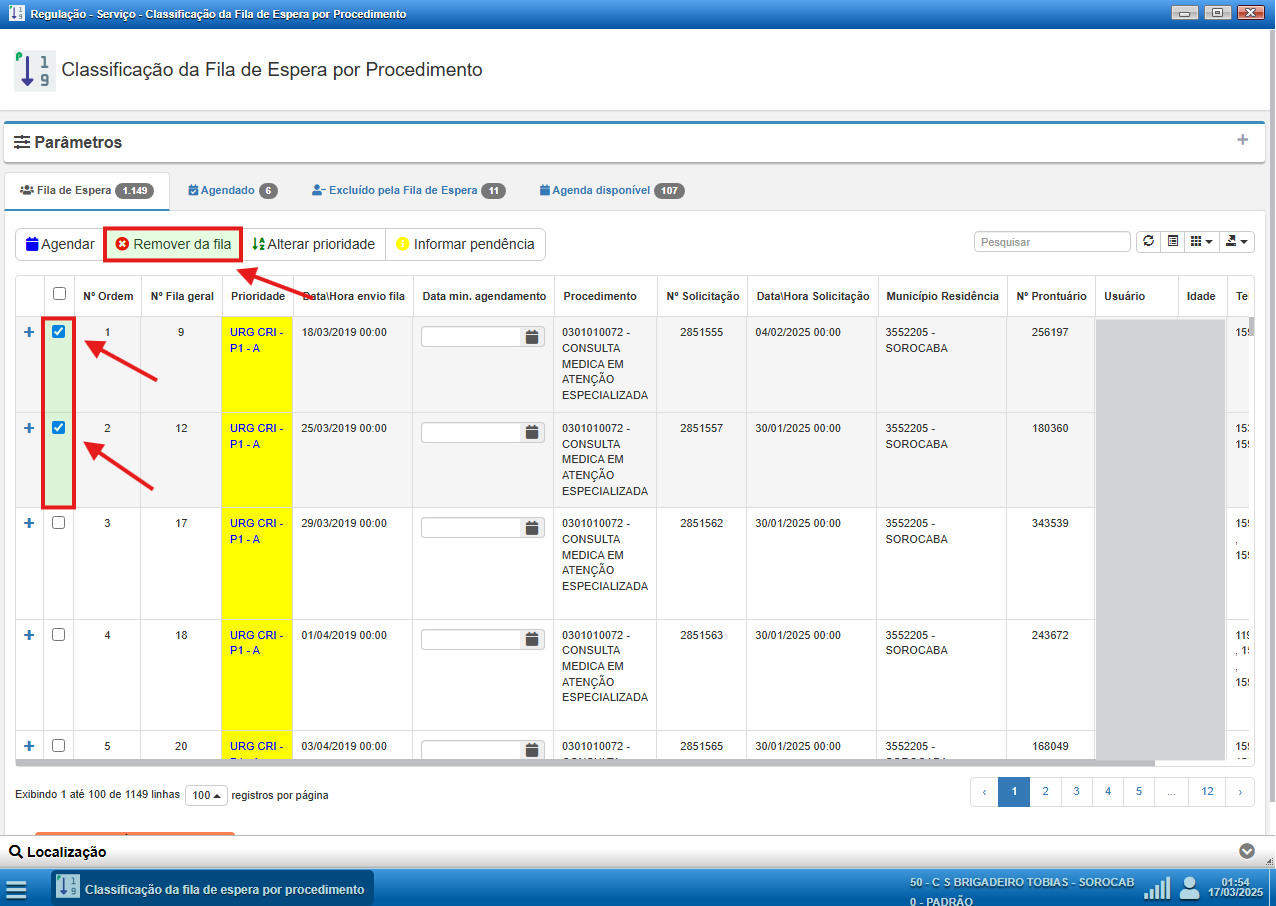Click the user profile icon in status bar
The width and height of the screenshot is (1276, 906).
1189,888
